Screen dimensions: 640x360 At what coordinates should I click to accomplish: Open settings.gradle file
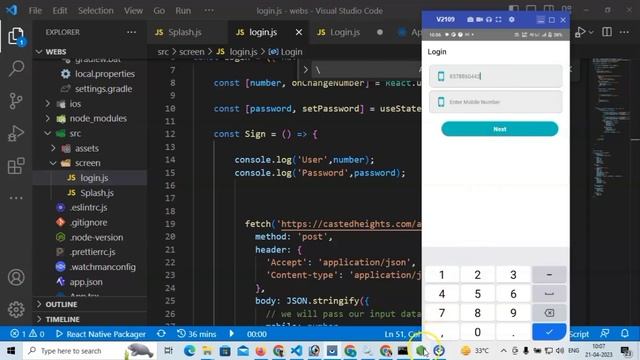pyautogui.click(x=103, y=89)
